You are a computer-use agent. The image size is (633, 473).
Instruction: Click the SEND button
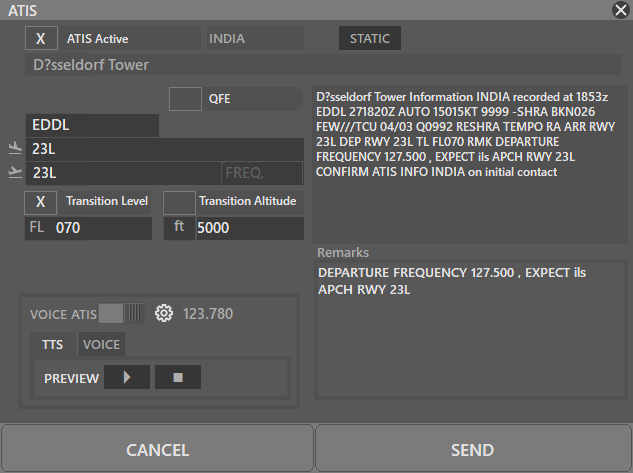(x=473, y=450)
